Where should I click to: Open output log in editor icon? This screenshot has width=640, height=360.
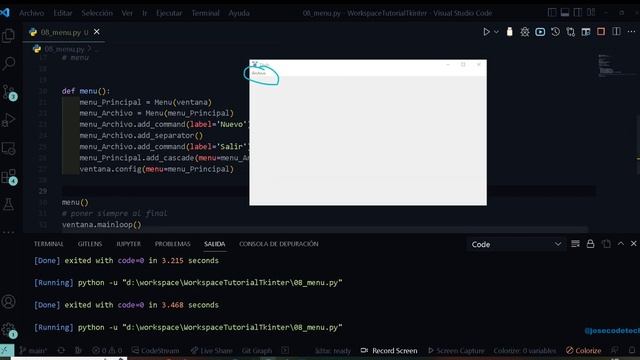coord(606,244)
